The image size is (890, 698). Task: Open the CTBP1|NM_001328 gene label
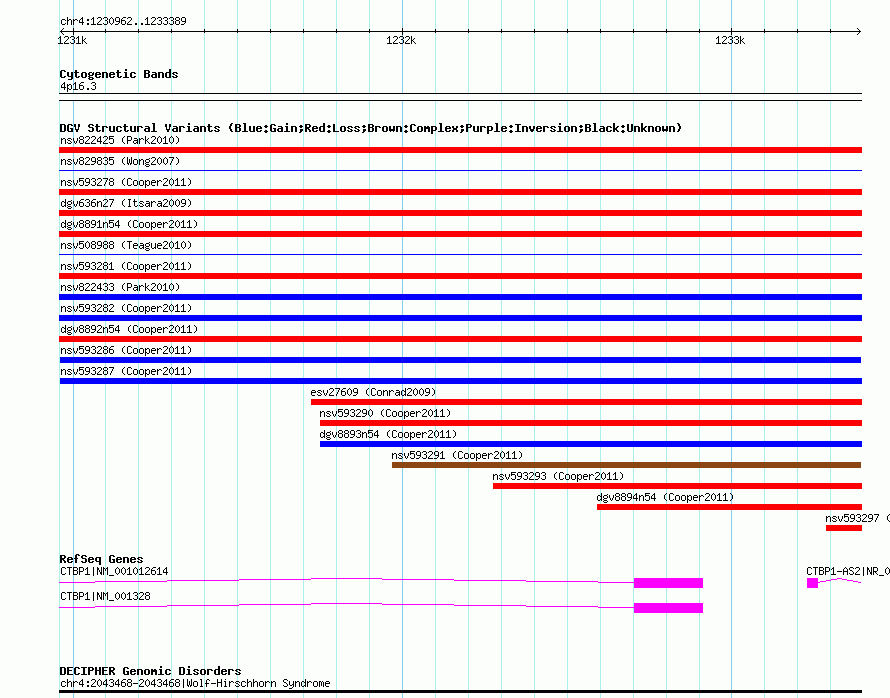point(105,596)
